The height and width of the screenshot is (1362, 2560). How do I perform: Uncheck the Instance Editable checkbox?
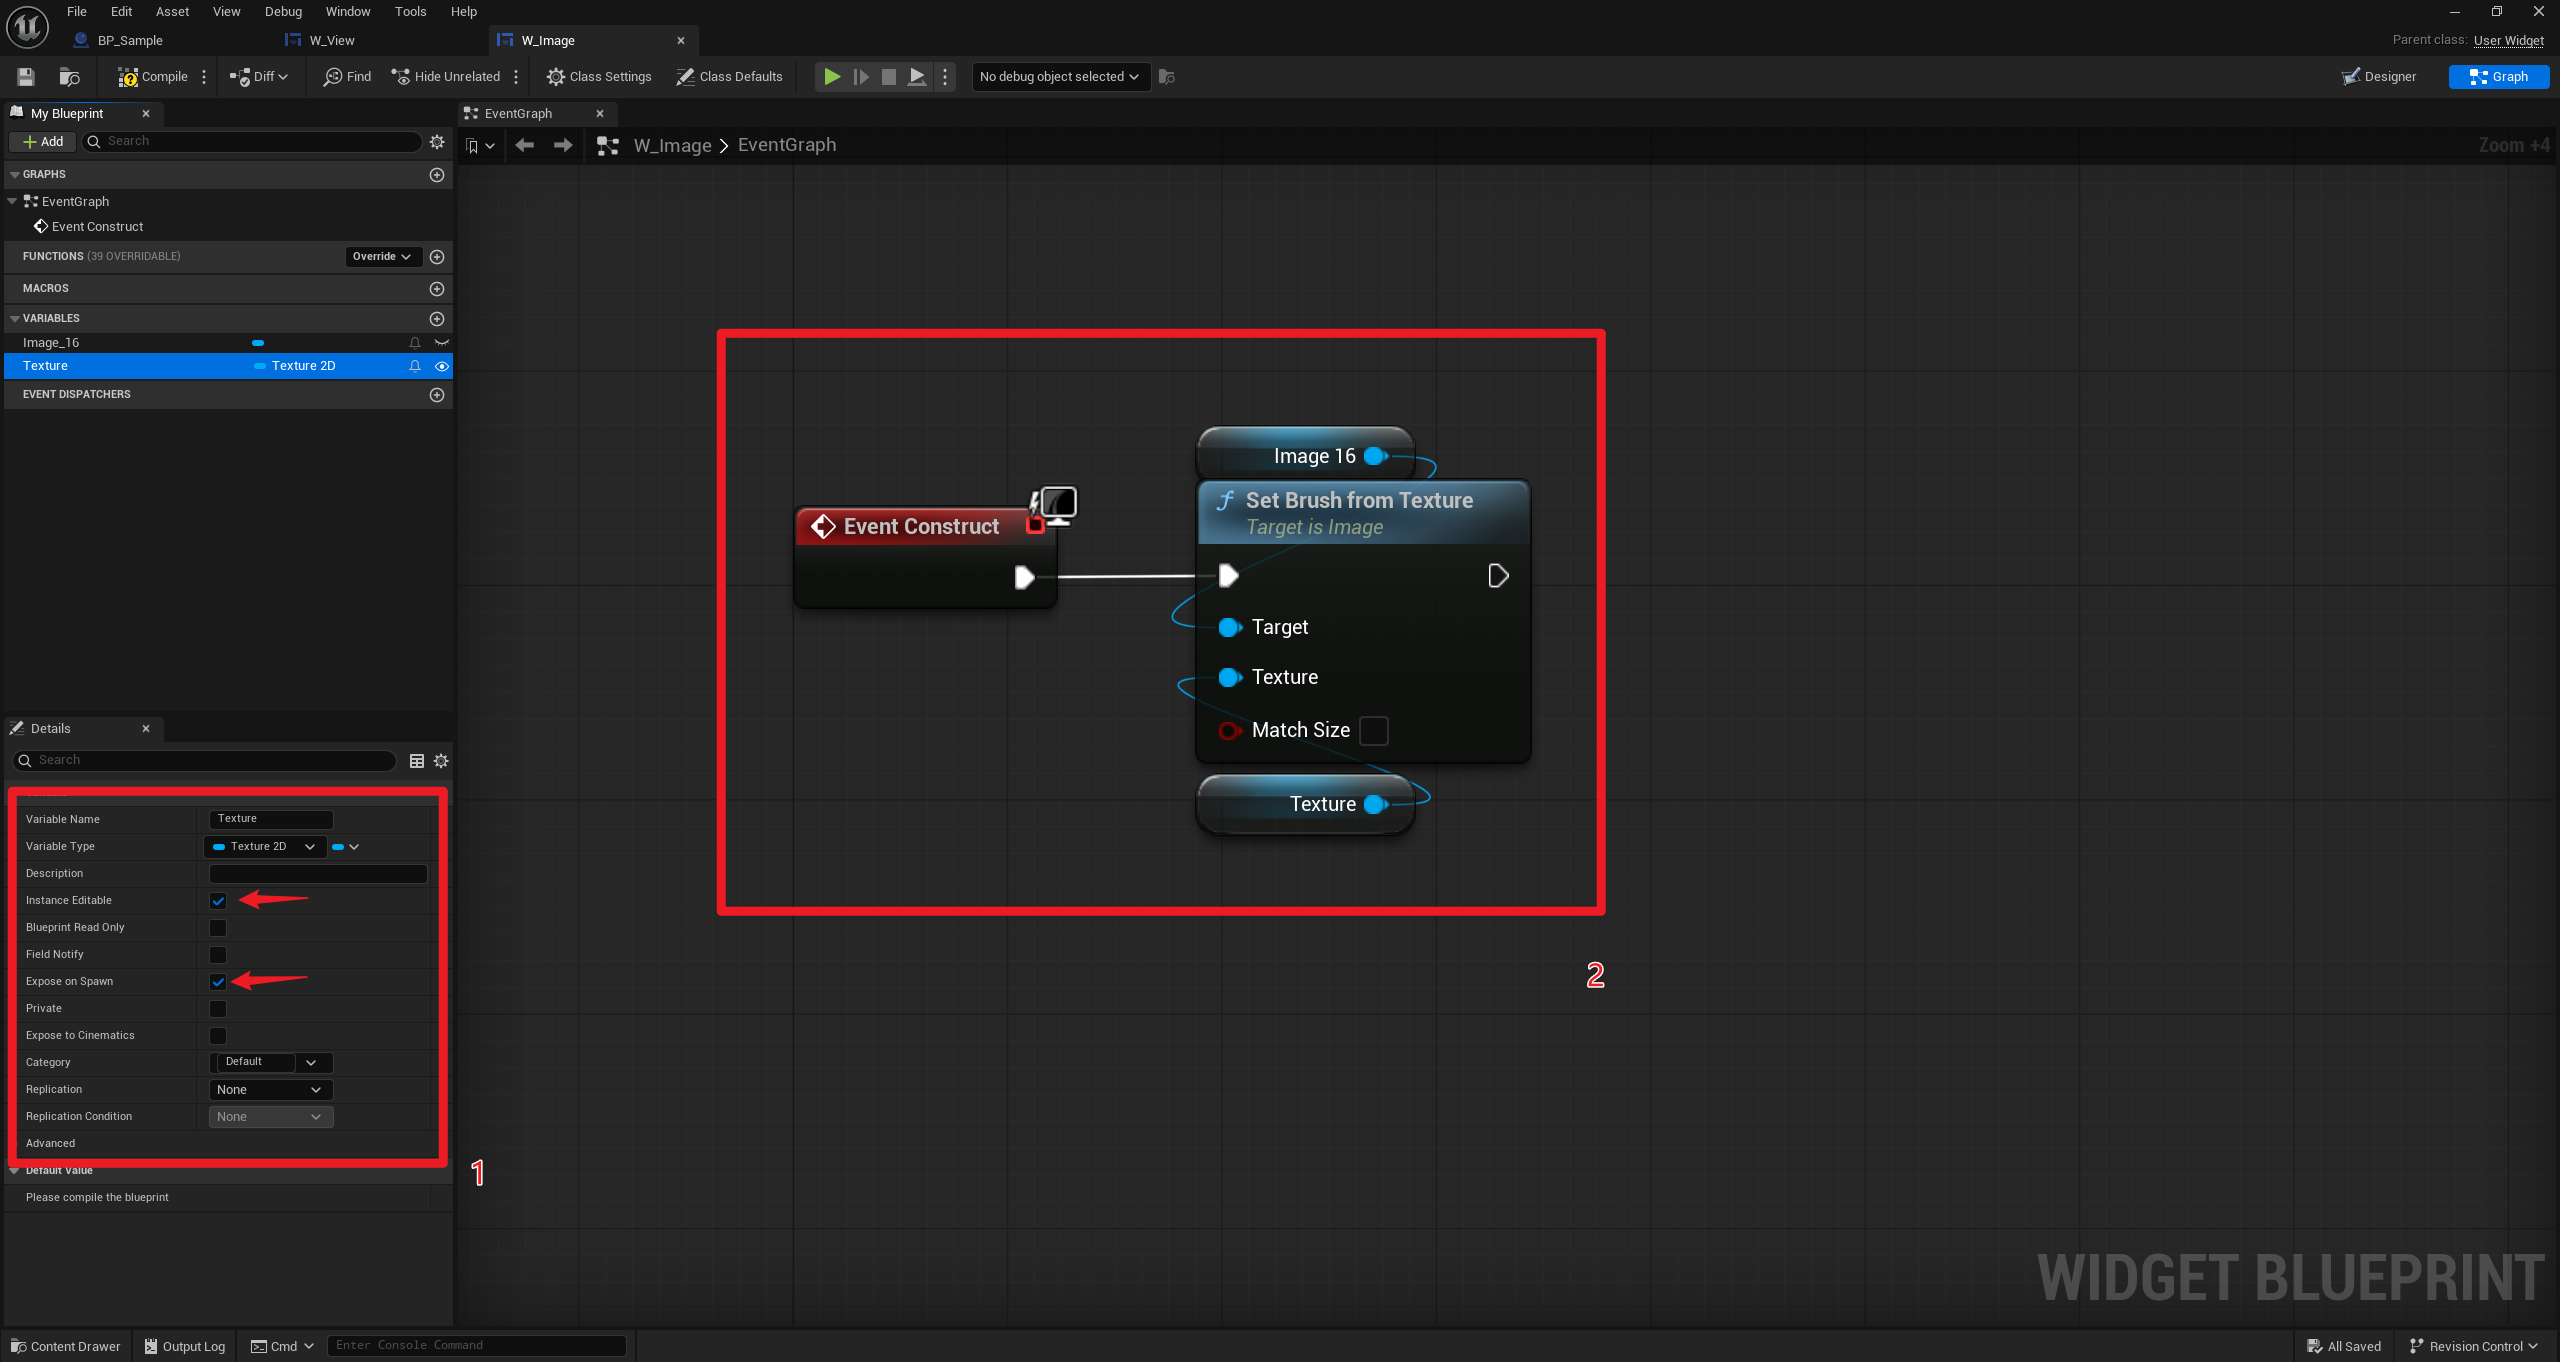[218, 901]
